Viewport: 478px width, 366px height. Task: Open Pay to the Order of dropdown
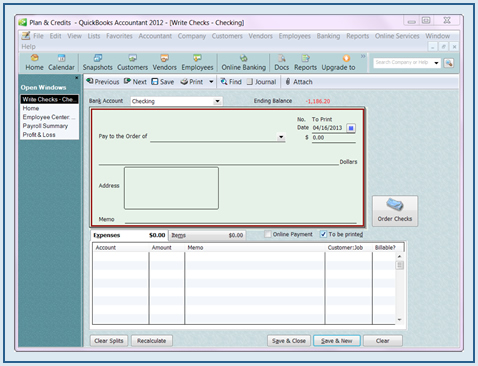tap(281, 137)
